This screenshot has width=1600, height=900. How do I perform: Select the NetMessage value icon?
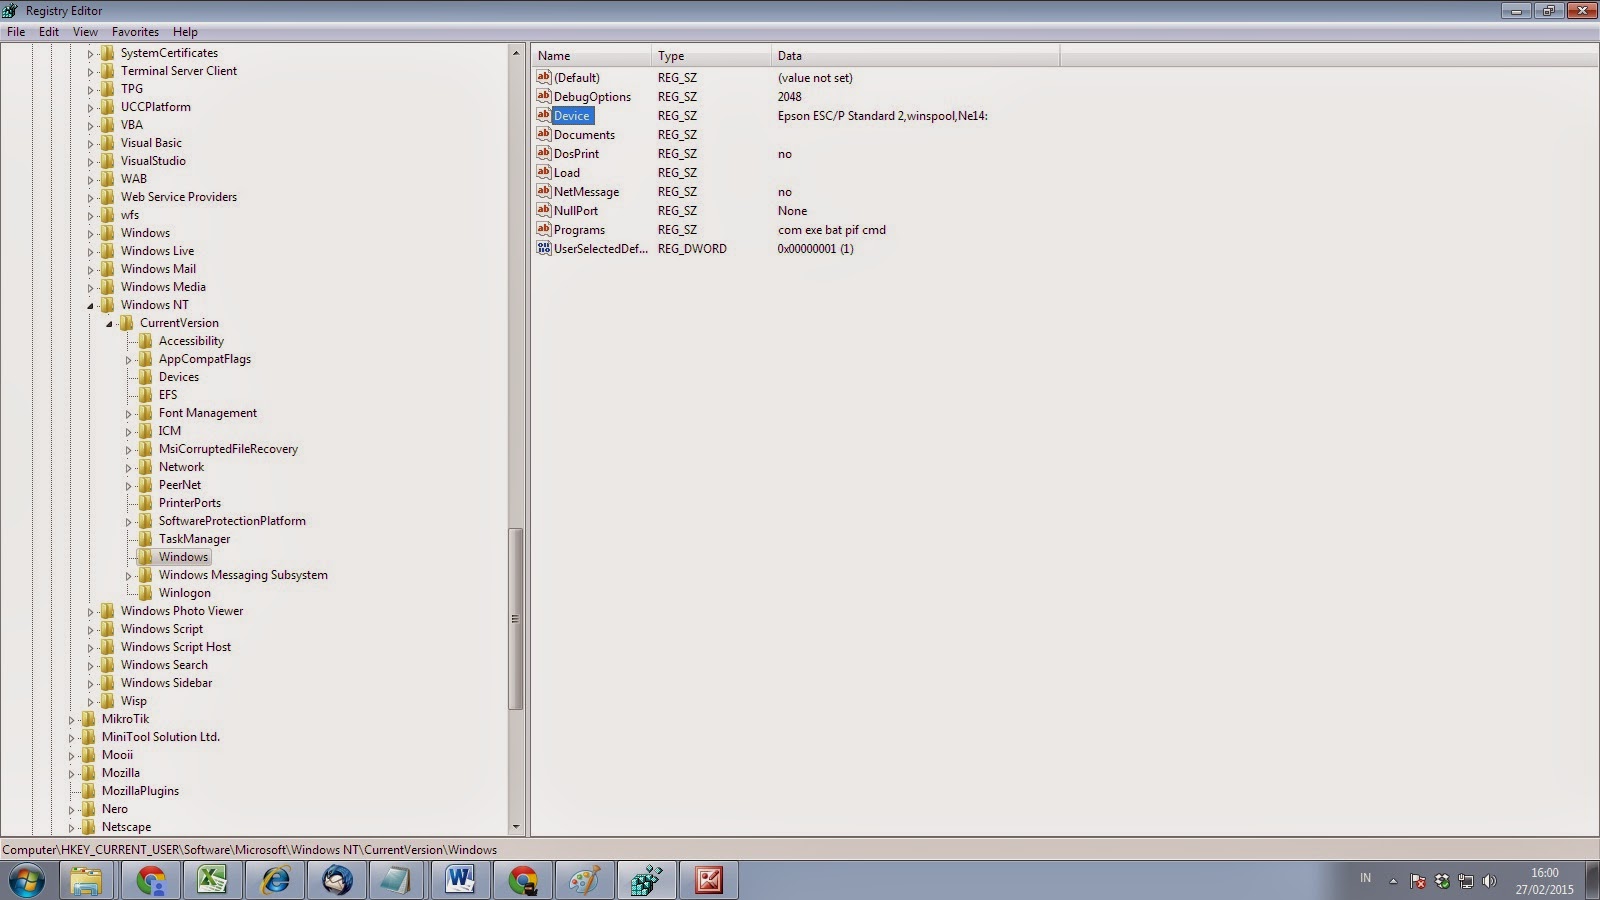(x=543, y=191)
